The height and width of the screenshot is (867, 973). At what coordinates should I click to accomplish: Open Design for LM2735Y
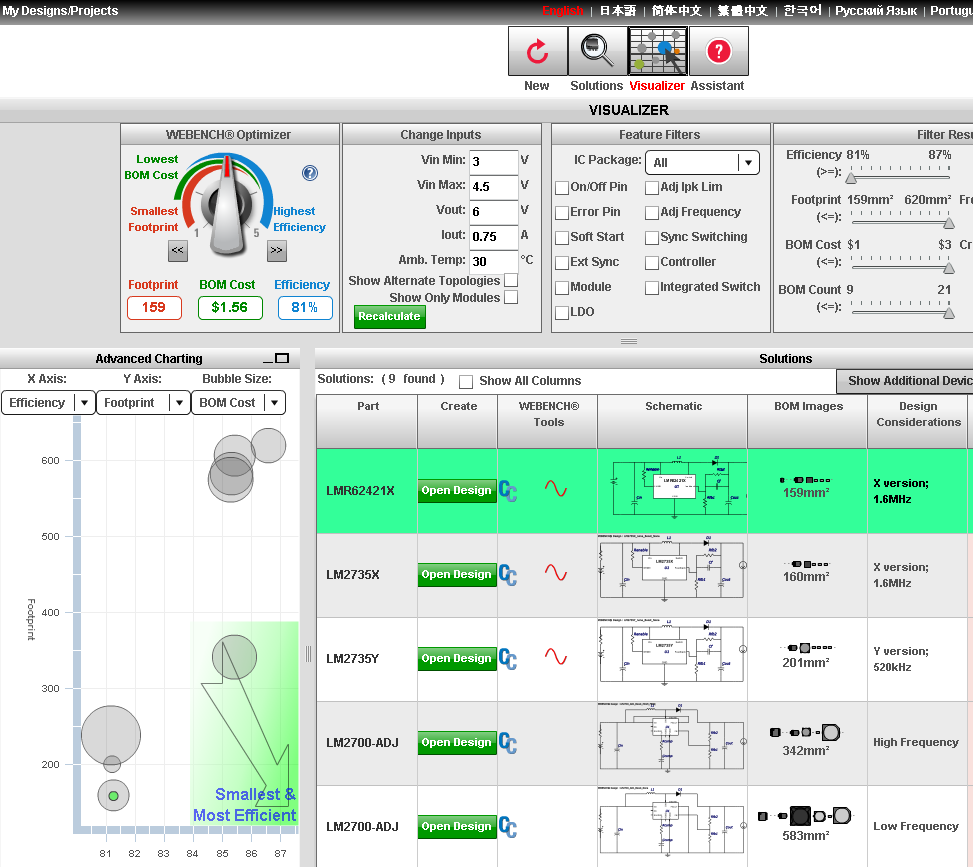click(x=457, y=658)
